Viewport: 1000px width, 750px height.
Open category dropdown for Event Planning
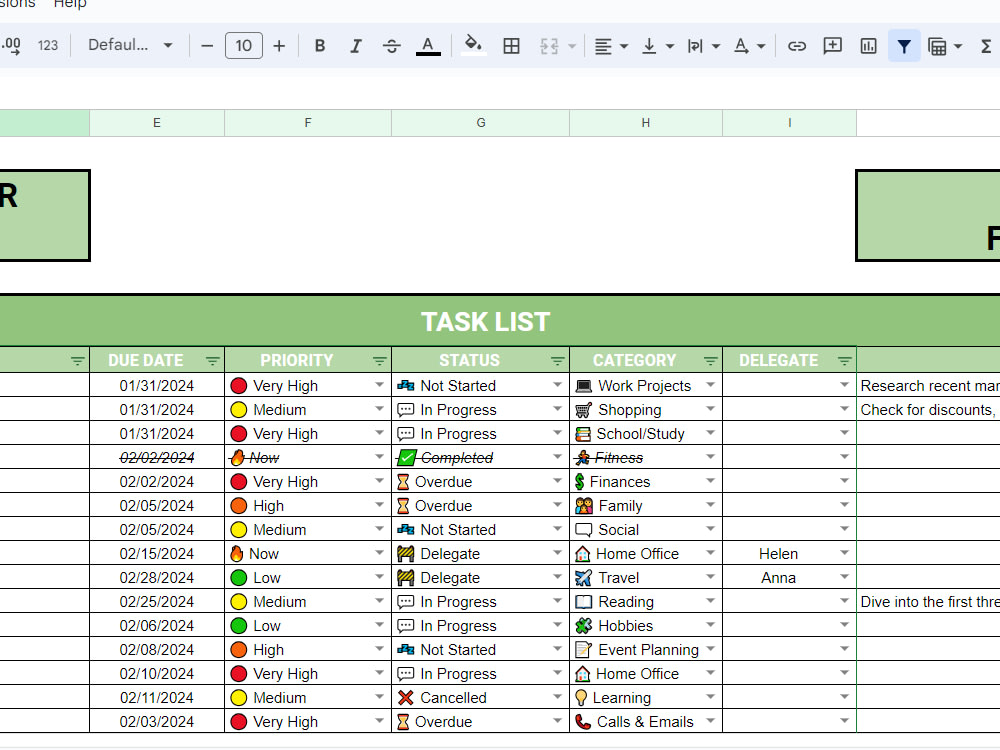710,649
